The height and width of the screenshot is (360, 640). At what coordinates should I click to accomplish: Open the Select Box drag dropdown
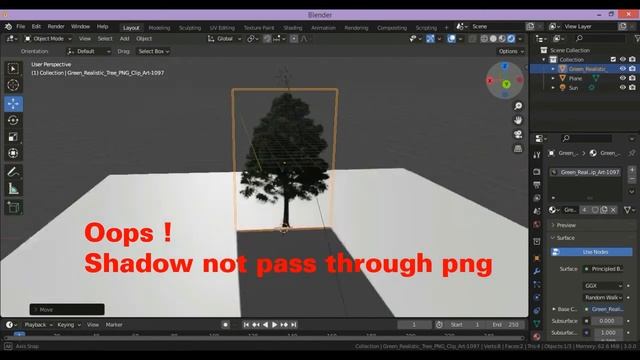(153, 51)
